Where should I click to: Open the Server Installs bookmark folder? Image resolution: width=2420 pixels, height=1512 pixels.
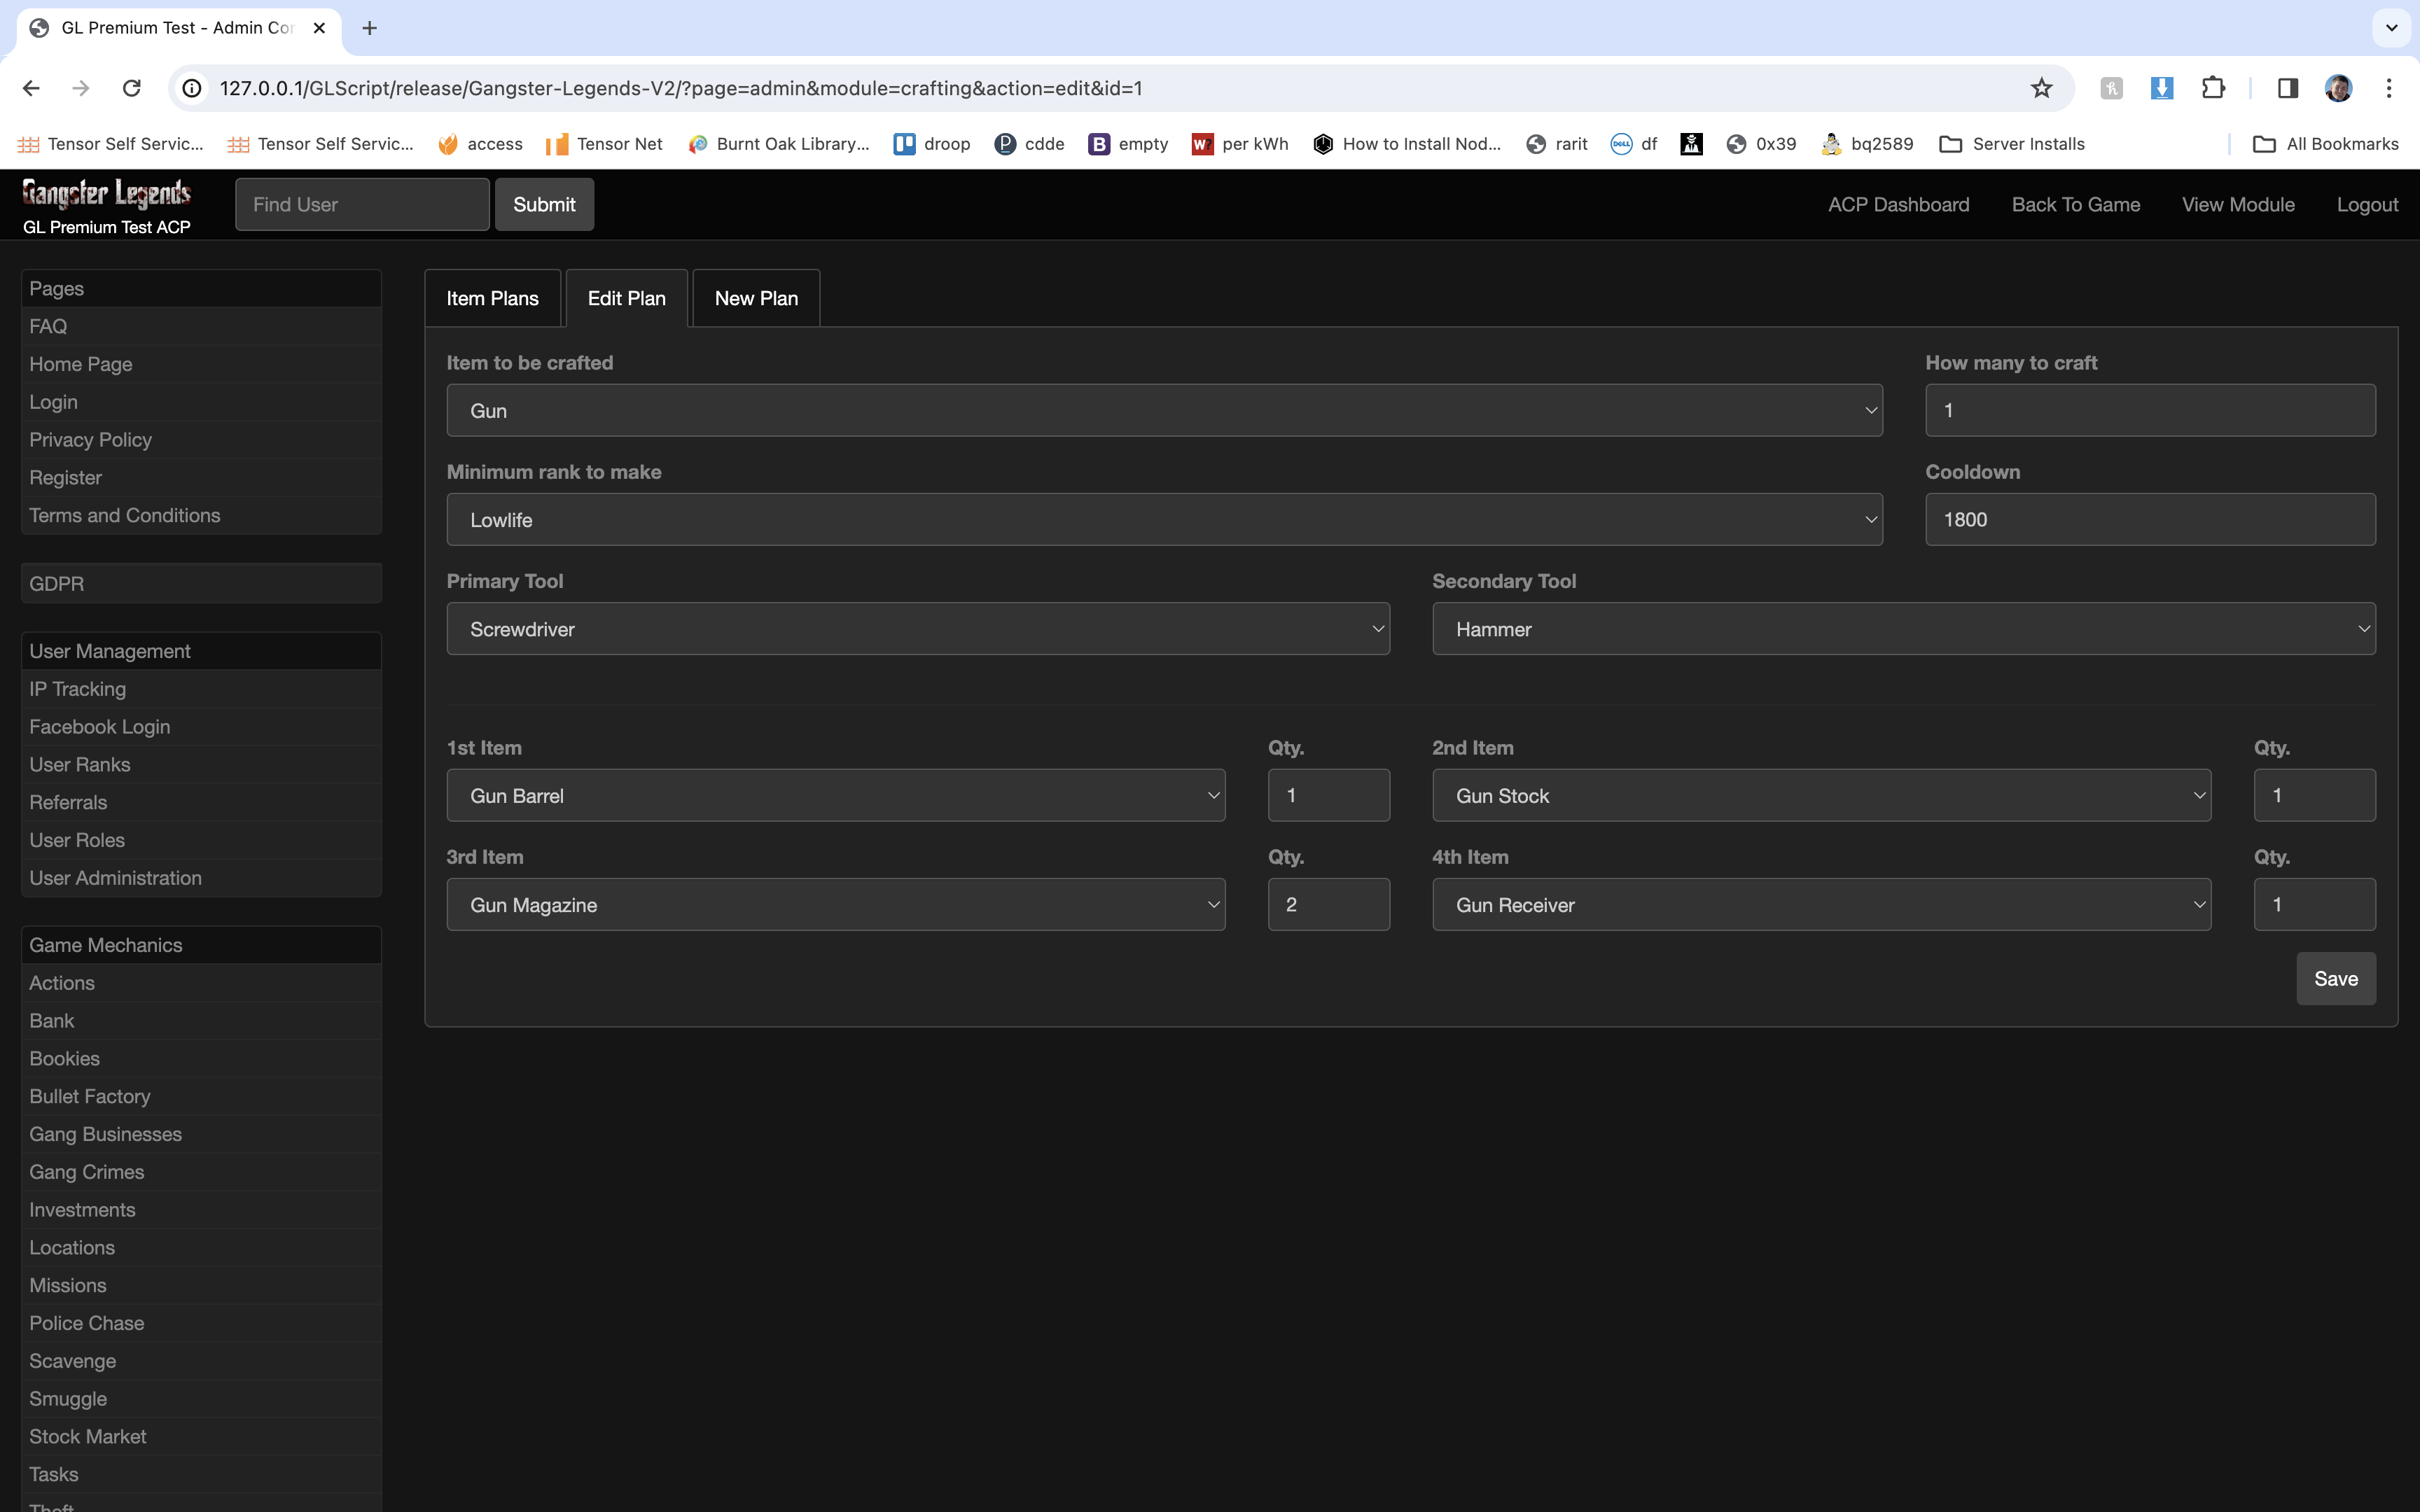(x=2012, y=144)
